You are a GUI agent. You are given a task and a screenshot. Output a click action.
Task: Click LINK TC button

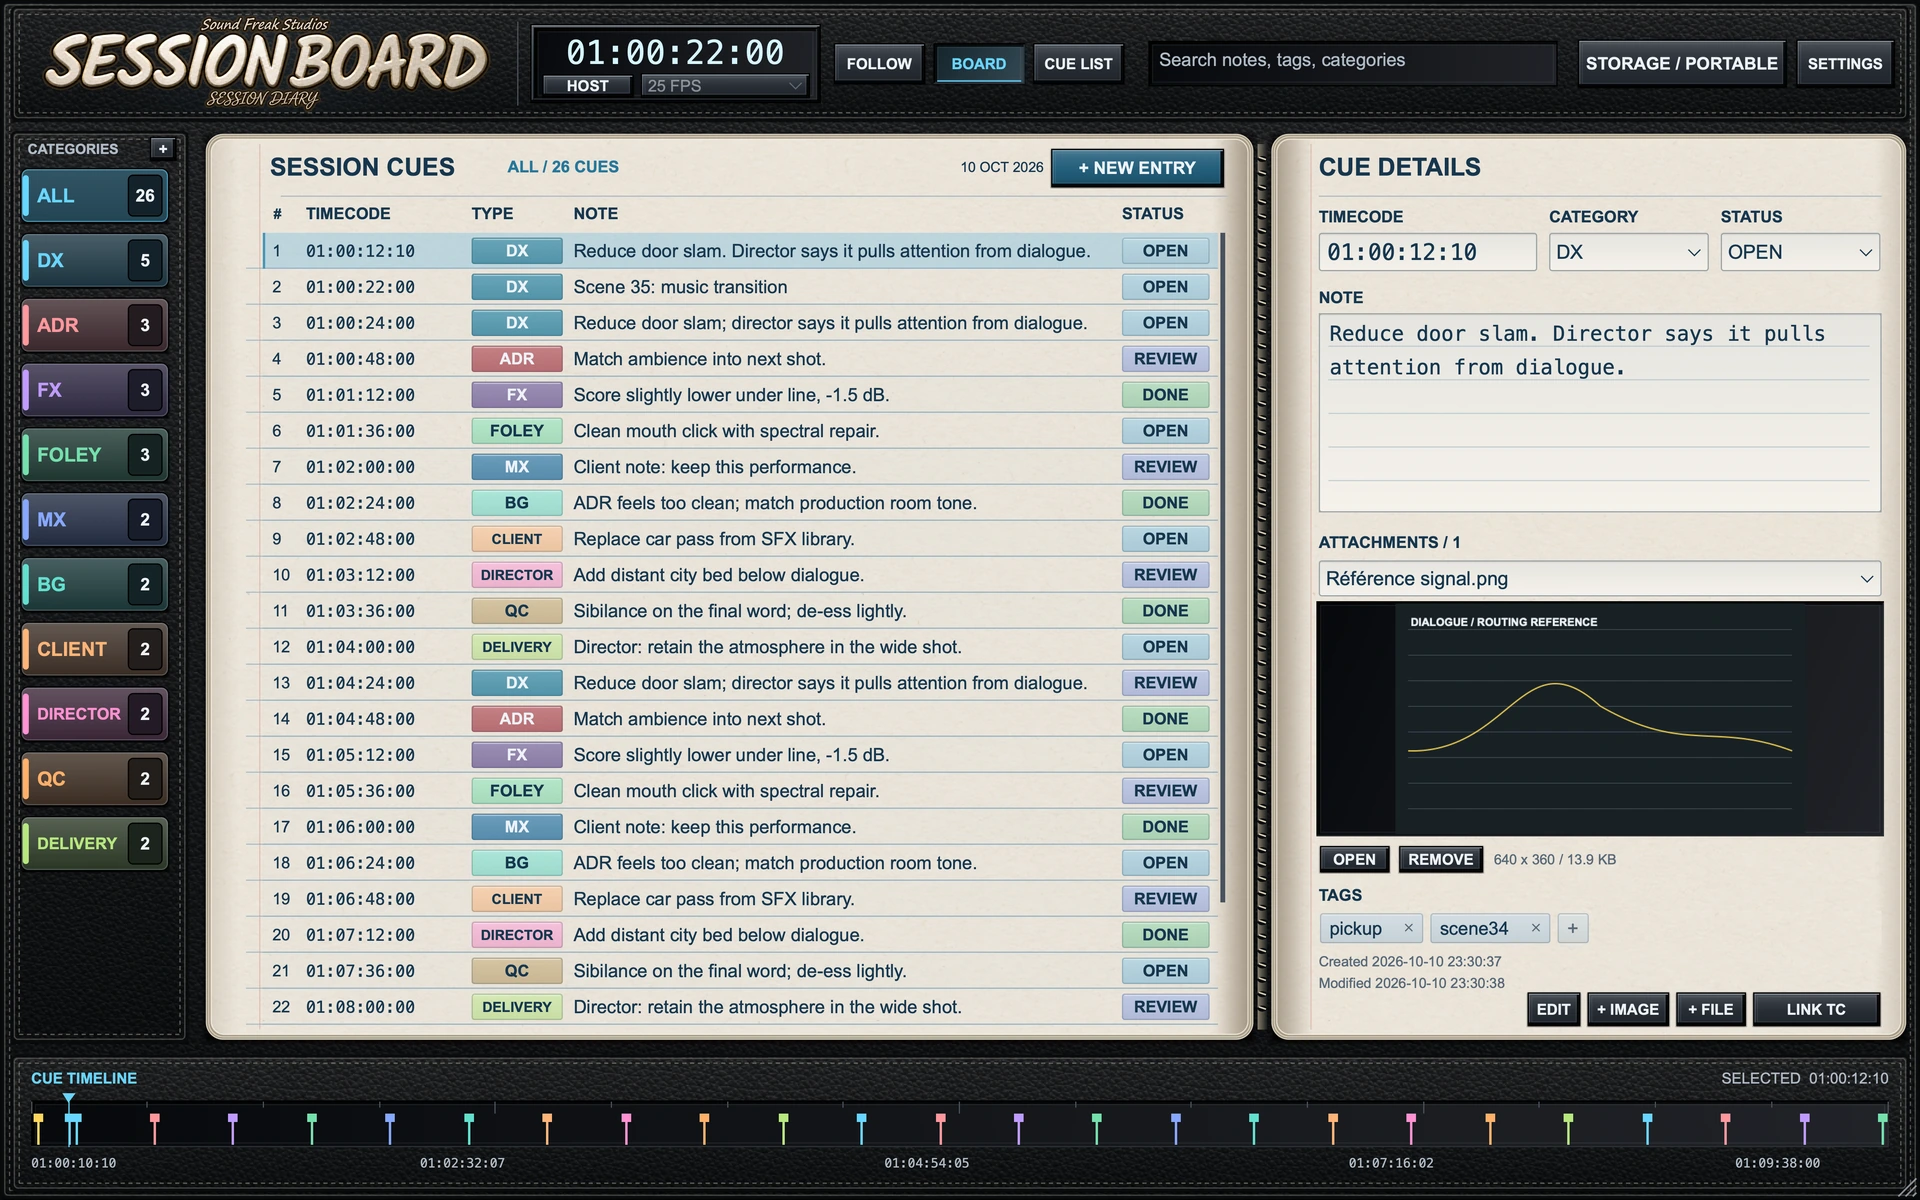click(1816, 1009)
